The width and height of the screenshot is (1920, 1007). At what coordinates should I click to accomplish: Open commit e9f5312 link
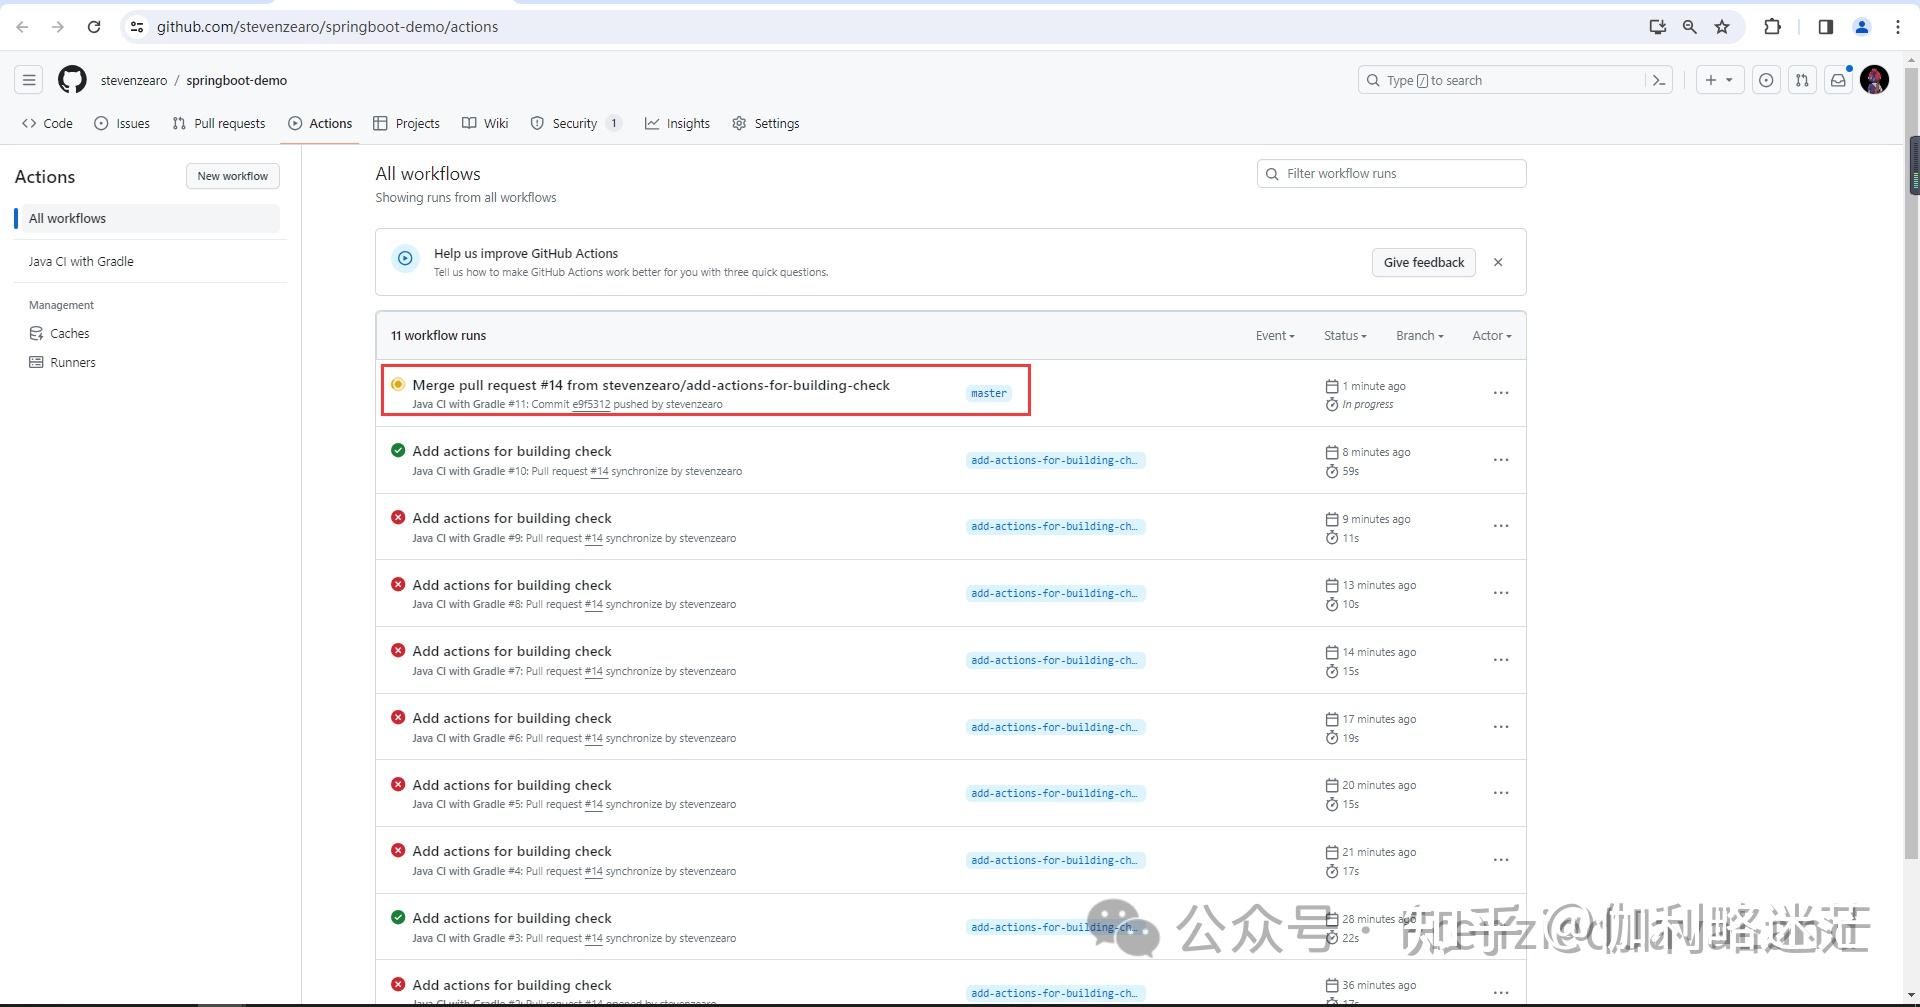coord(591,404)
